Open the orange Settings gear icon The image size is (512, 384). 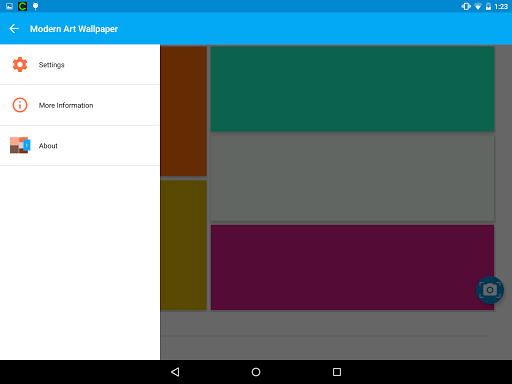(20, 64)
